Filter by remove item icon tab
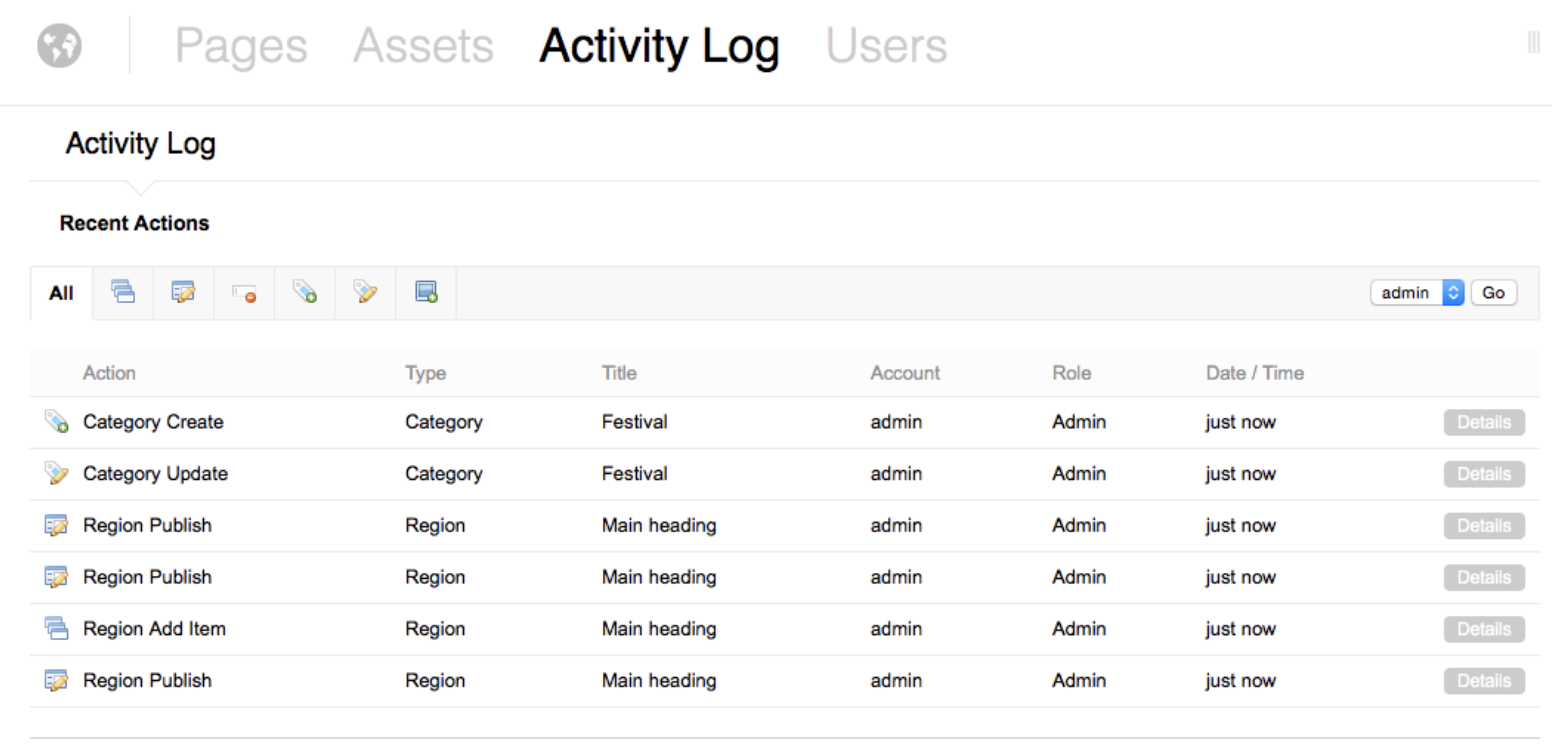1552x746 pixels. [x=244, y=292]
